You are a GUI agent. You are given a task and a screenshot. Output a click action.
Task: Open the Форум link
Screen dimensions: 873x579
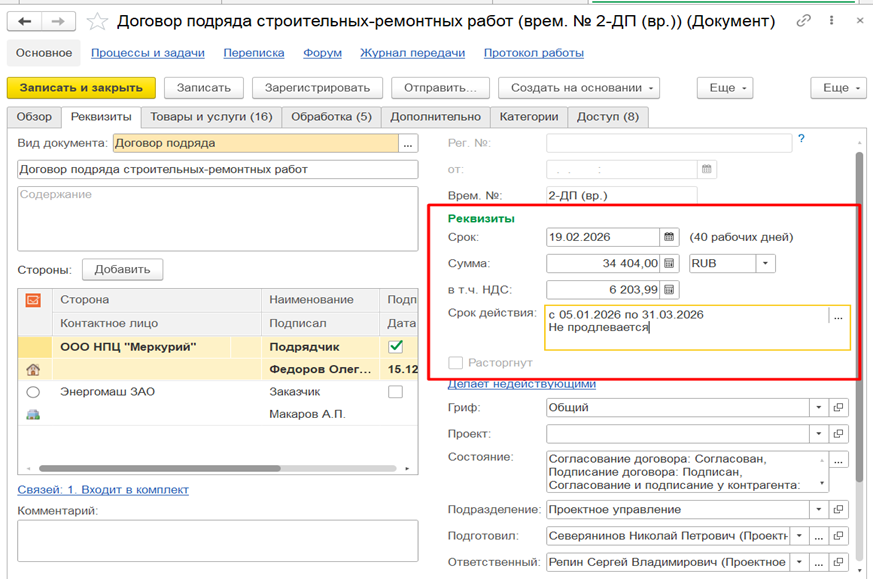322,53
